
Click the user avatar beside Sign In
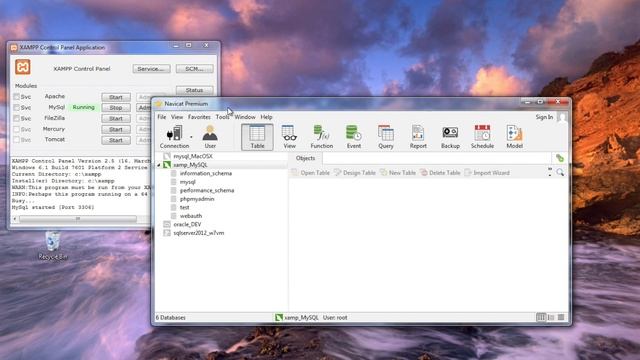pos(562,118)
